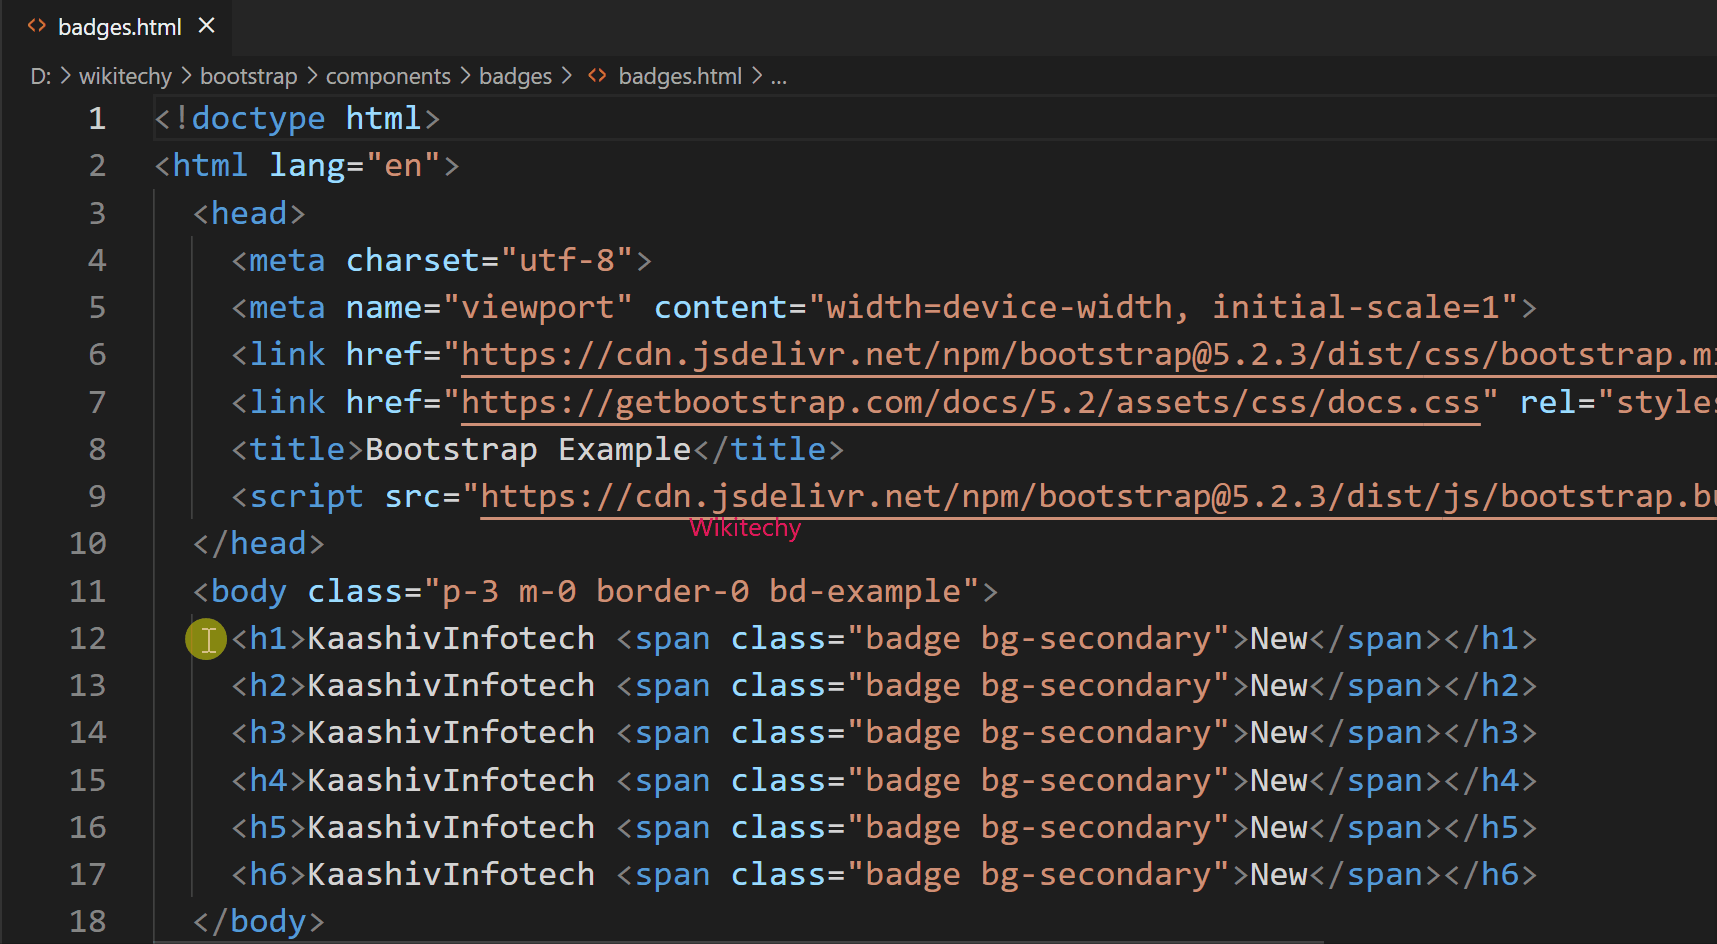Click the cursor indicator circle beside line 12
The height and width of the screenshot is (944, 1717).
coord(205,639)
